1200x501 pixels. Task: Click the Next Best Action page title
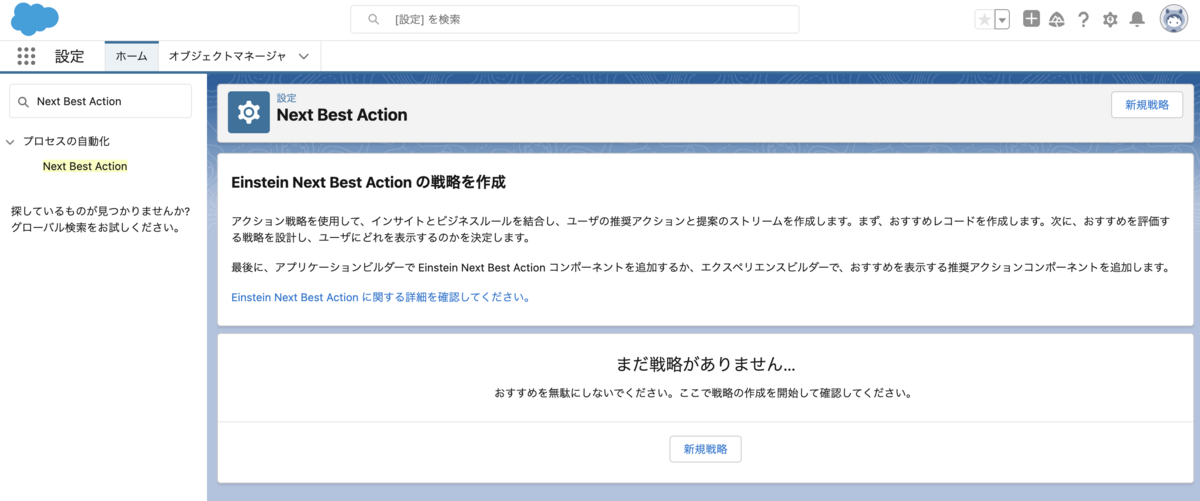pyautogui.click(x=342, y=115)
